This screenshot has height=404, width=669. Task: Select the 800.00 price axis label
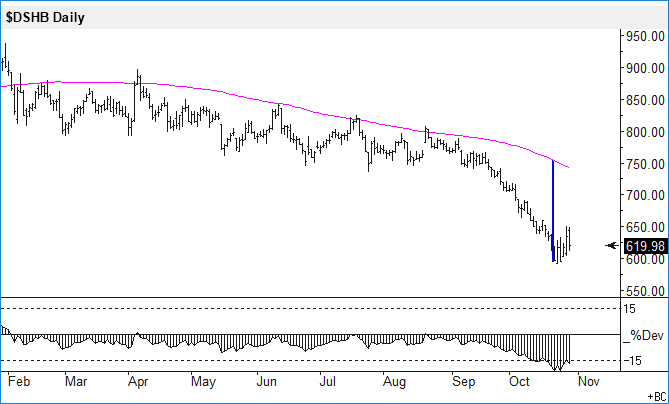tap(646, 132)
